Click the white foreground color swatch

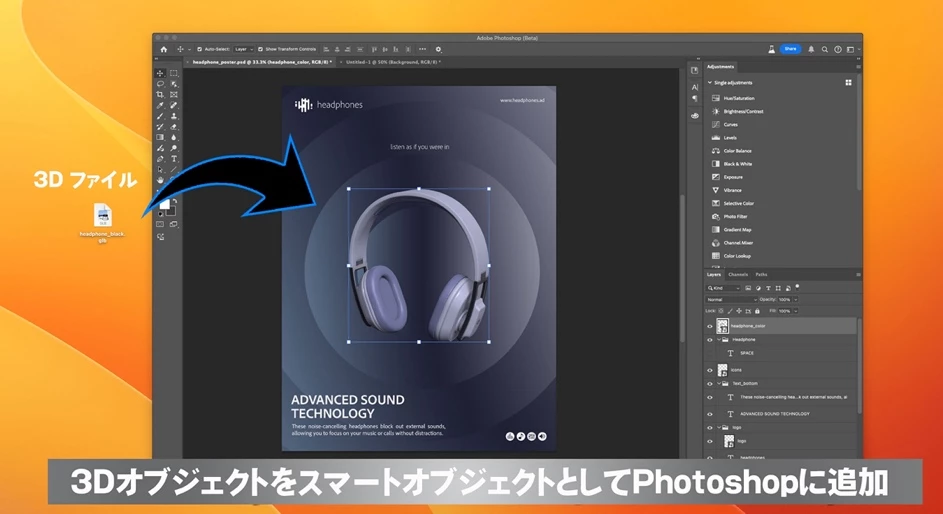click(163, 206)
